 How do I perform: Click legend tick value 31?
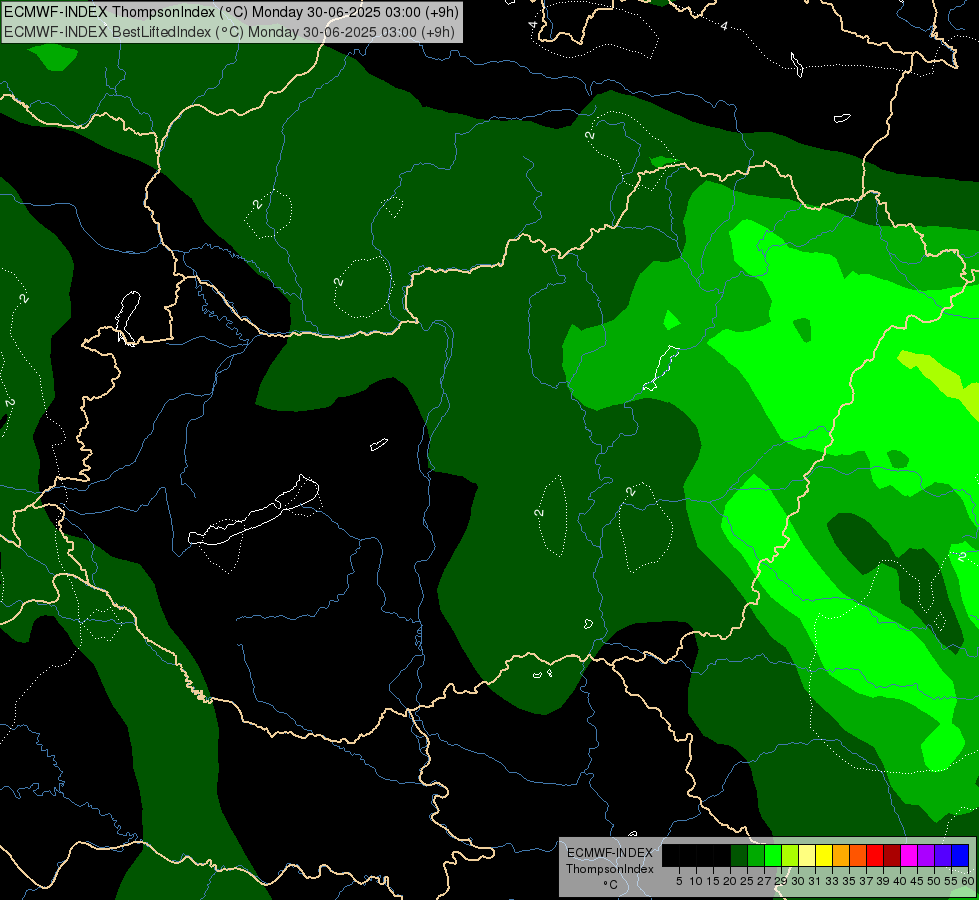pos(815,881)
